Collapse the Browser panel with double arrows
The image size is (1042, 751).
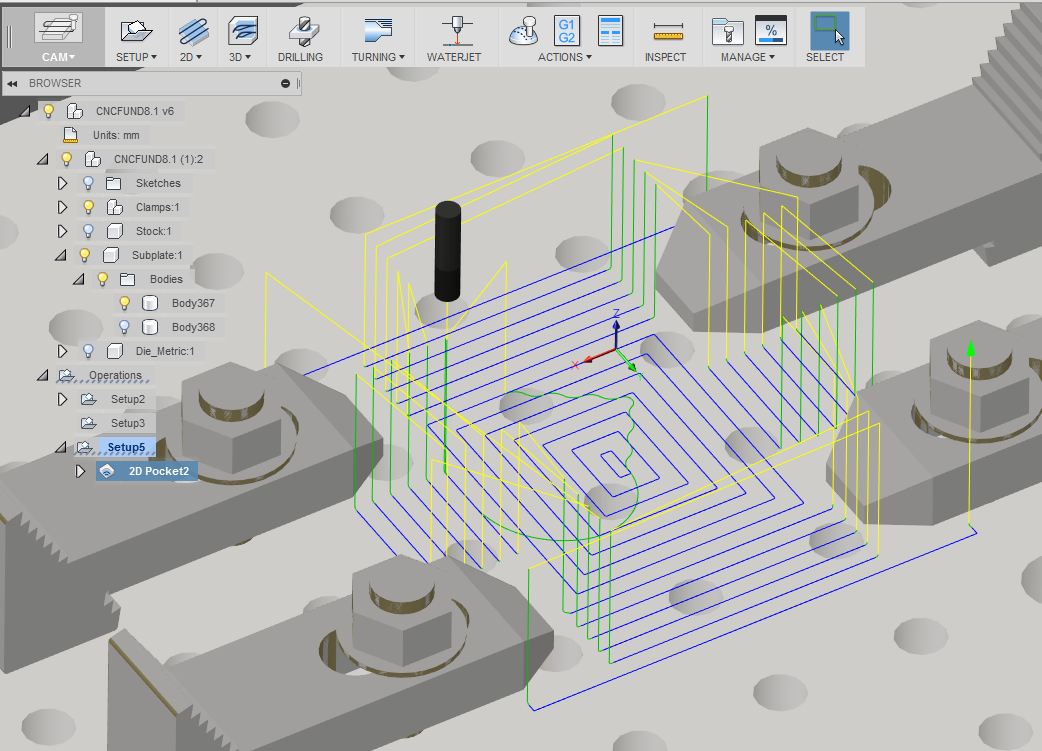coord(12,84)
